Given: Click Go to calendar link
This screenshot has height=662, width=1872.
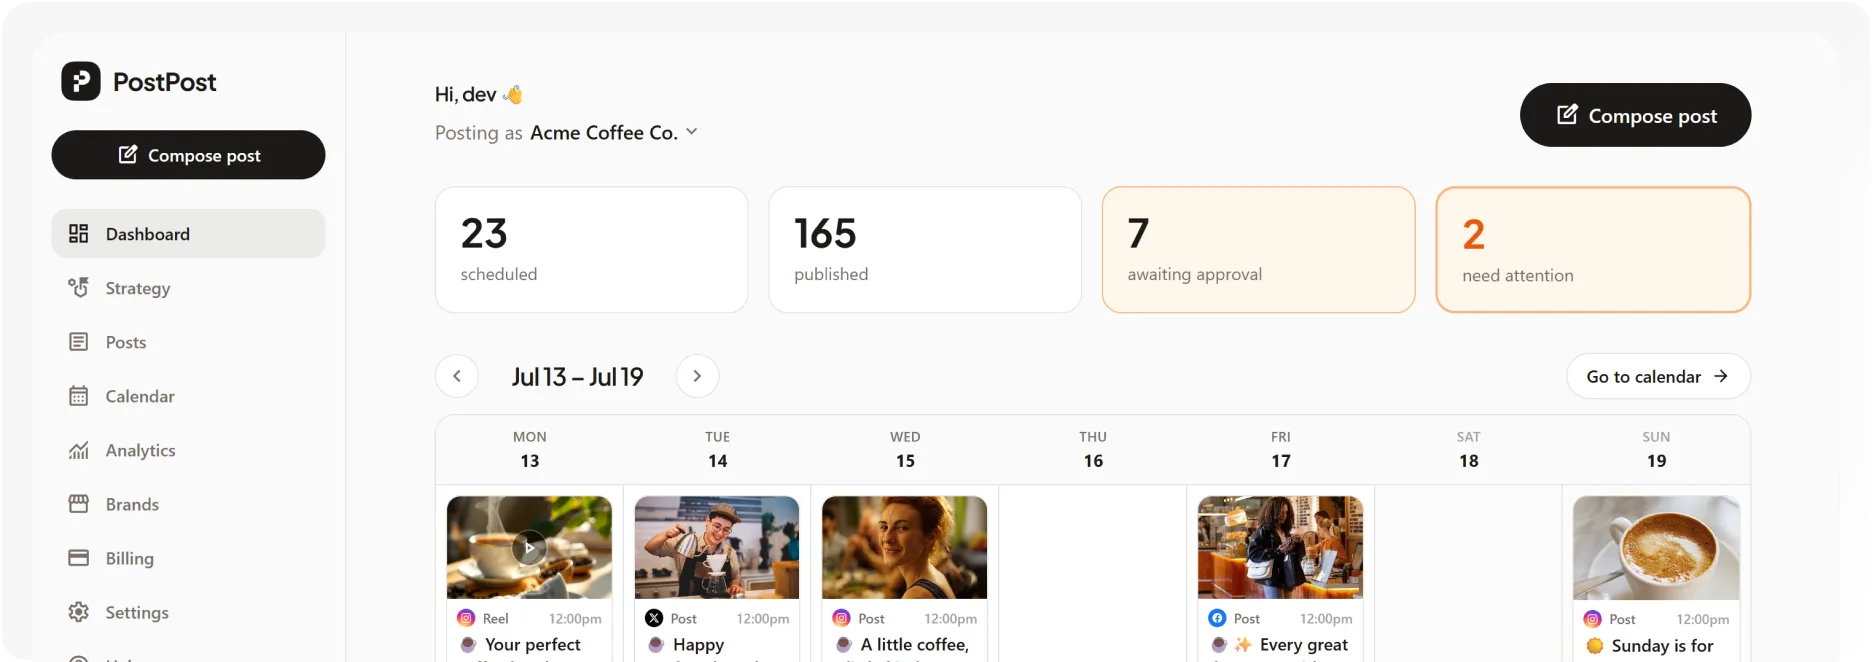Looking at the screenshot, I should click(x=1658, y=377).
